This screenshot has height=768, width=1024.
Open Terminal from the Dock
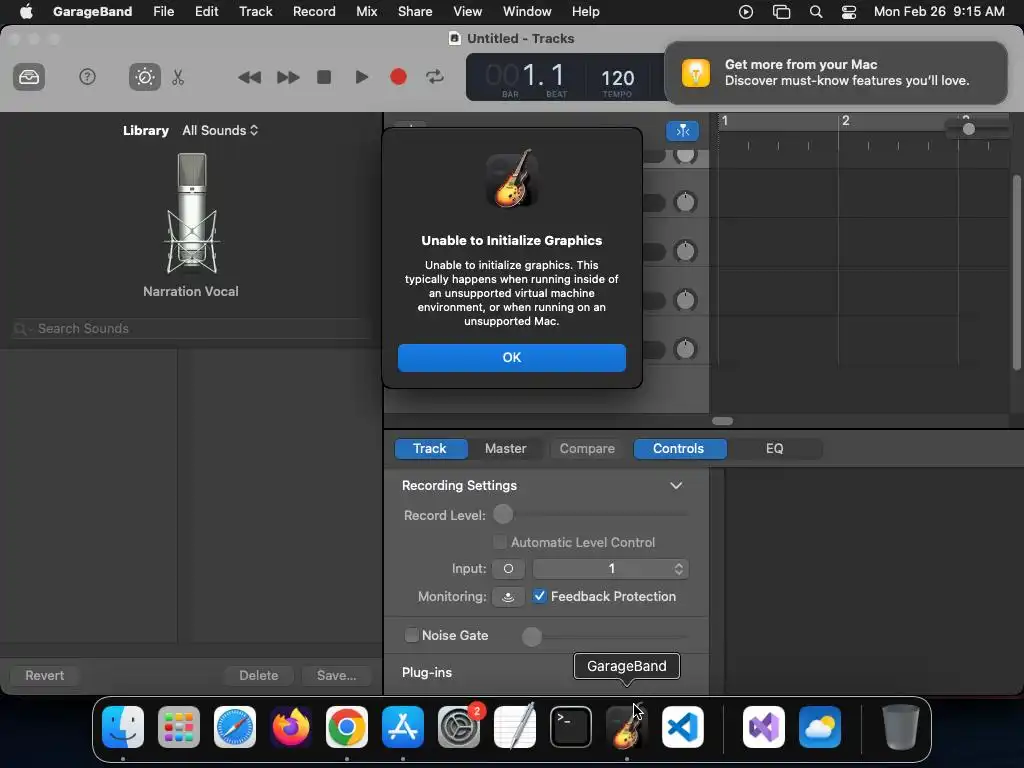(x=571, y=726)
